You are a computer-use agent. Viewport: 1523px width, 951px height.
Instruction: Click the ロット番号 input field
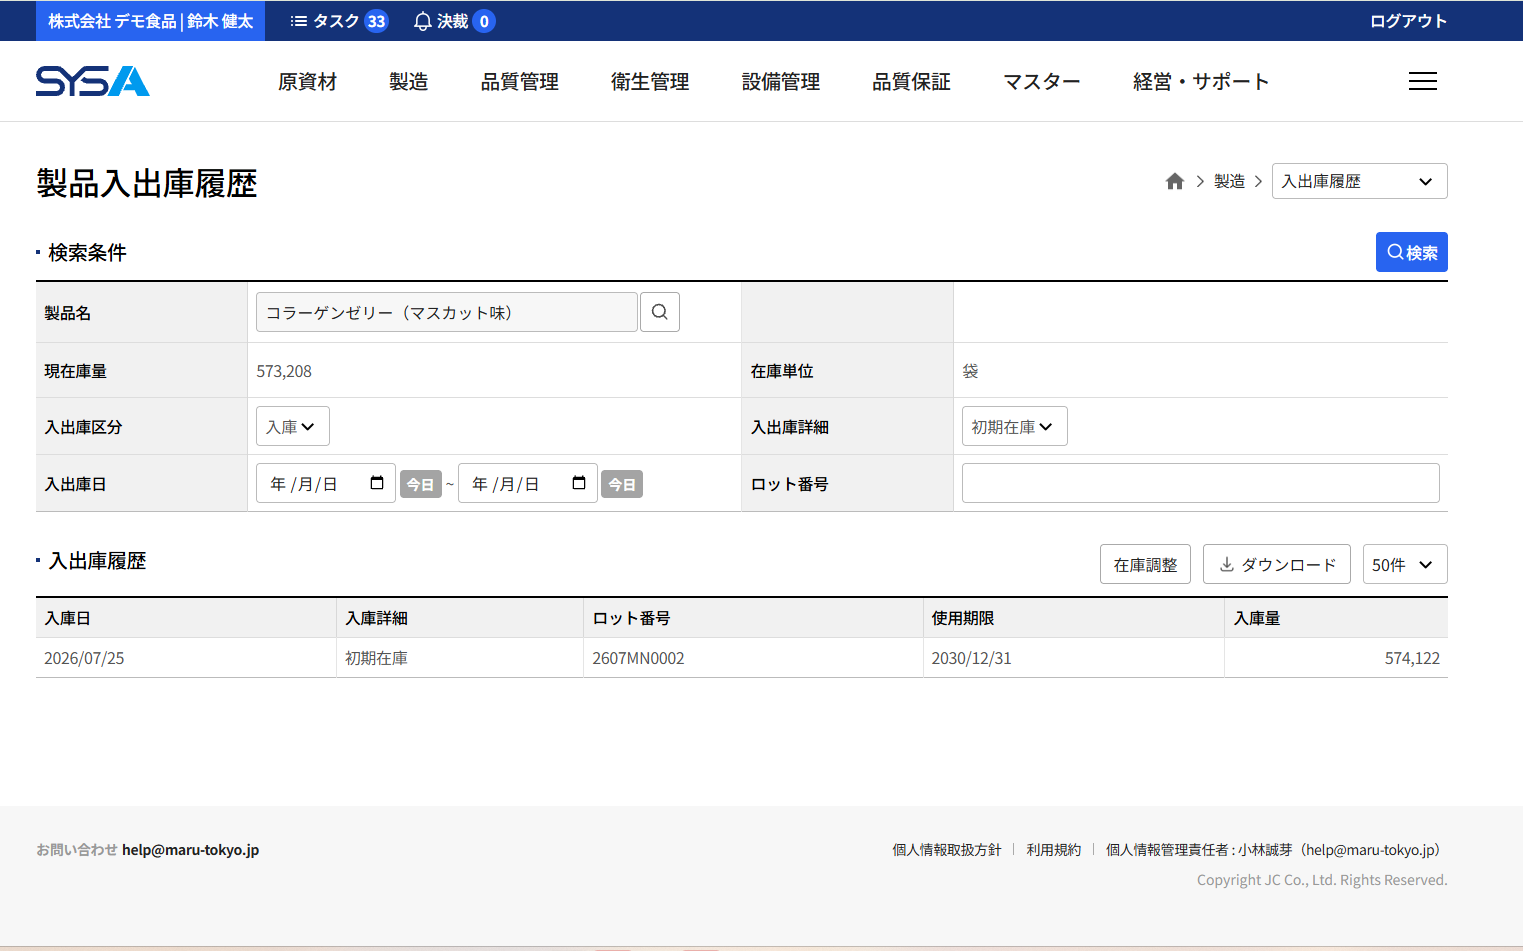pyautogui.click(x=1200, y=483)
